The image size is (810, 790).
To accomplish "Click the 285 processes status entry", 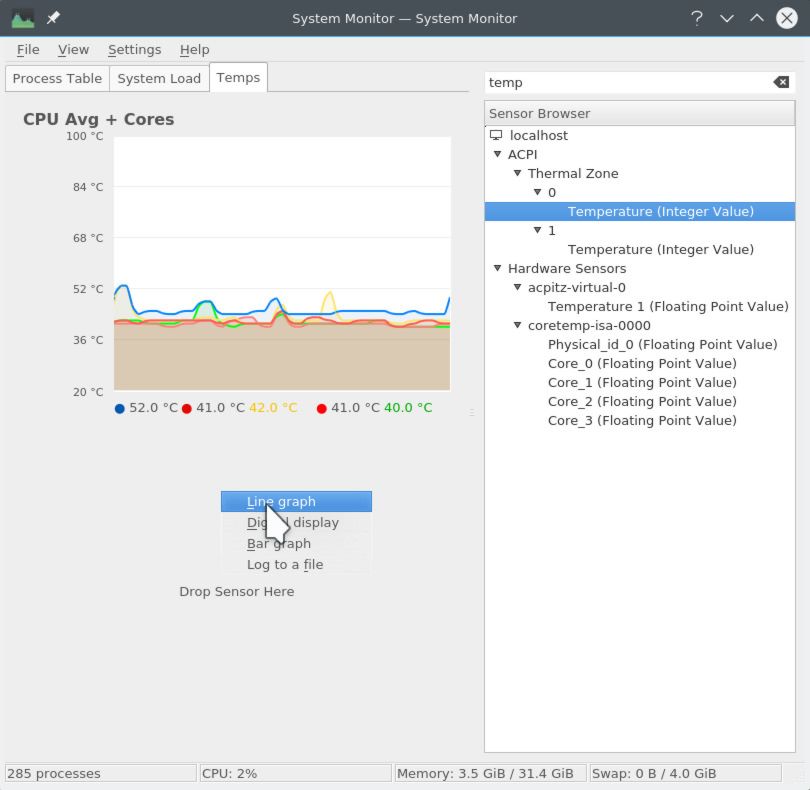I will (101, 773).
